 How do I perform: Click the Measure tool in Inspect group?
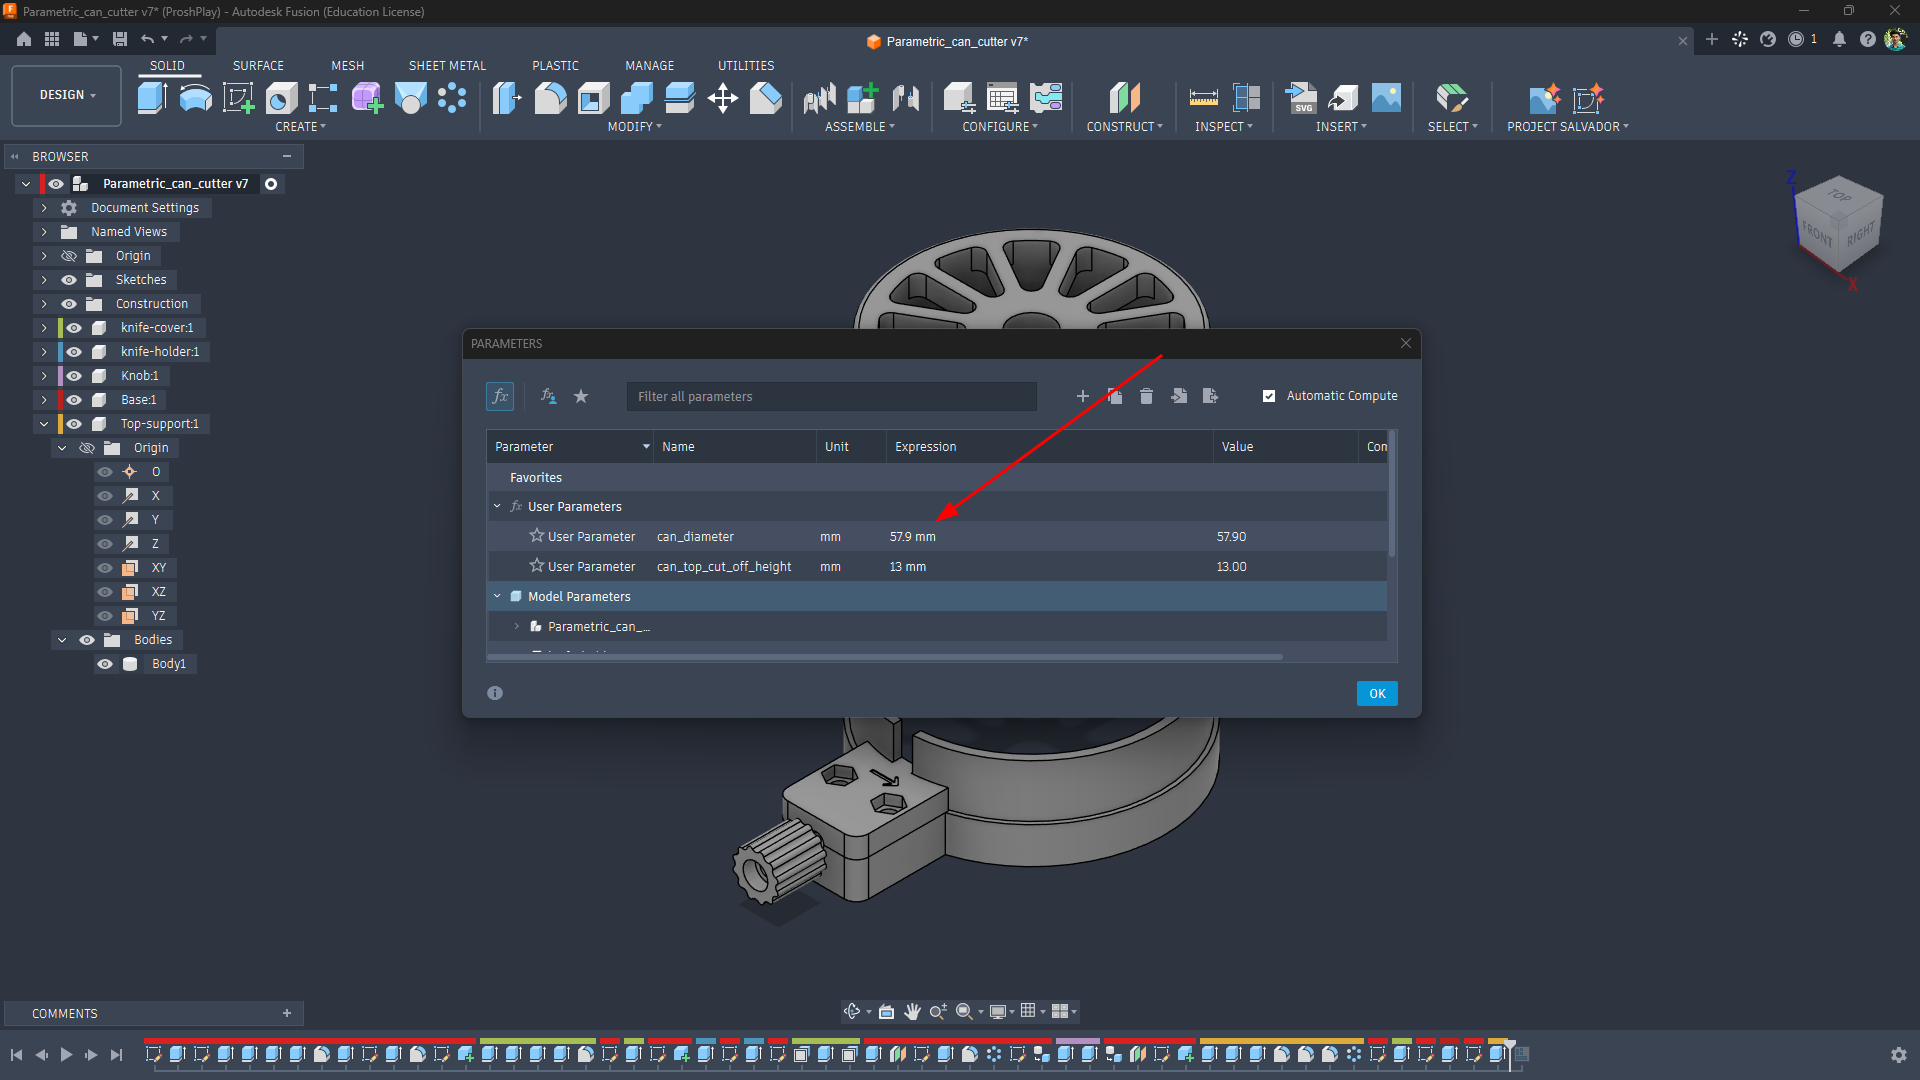pyautogui.click(x=1203, y=98)
